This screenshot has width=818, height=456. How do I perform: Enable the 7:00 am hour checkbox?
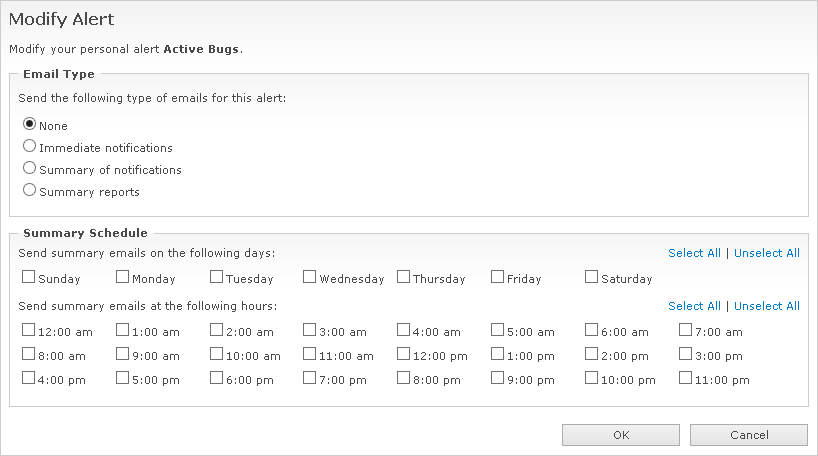click(x=686, y=330)
